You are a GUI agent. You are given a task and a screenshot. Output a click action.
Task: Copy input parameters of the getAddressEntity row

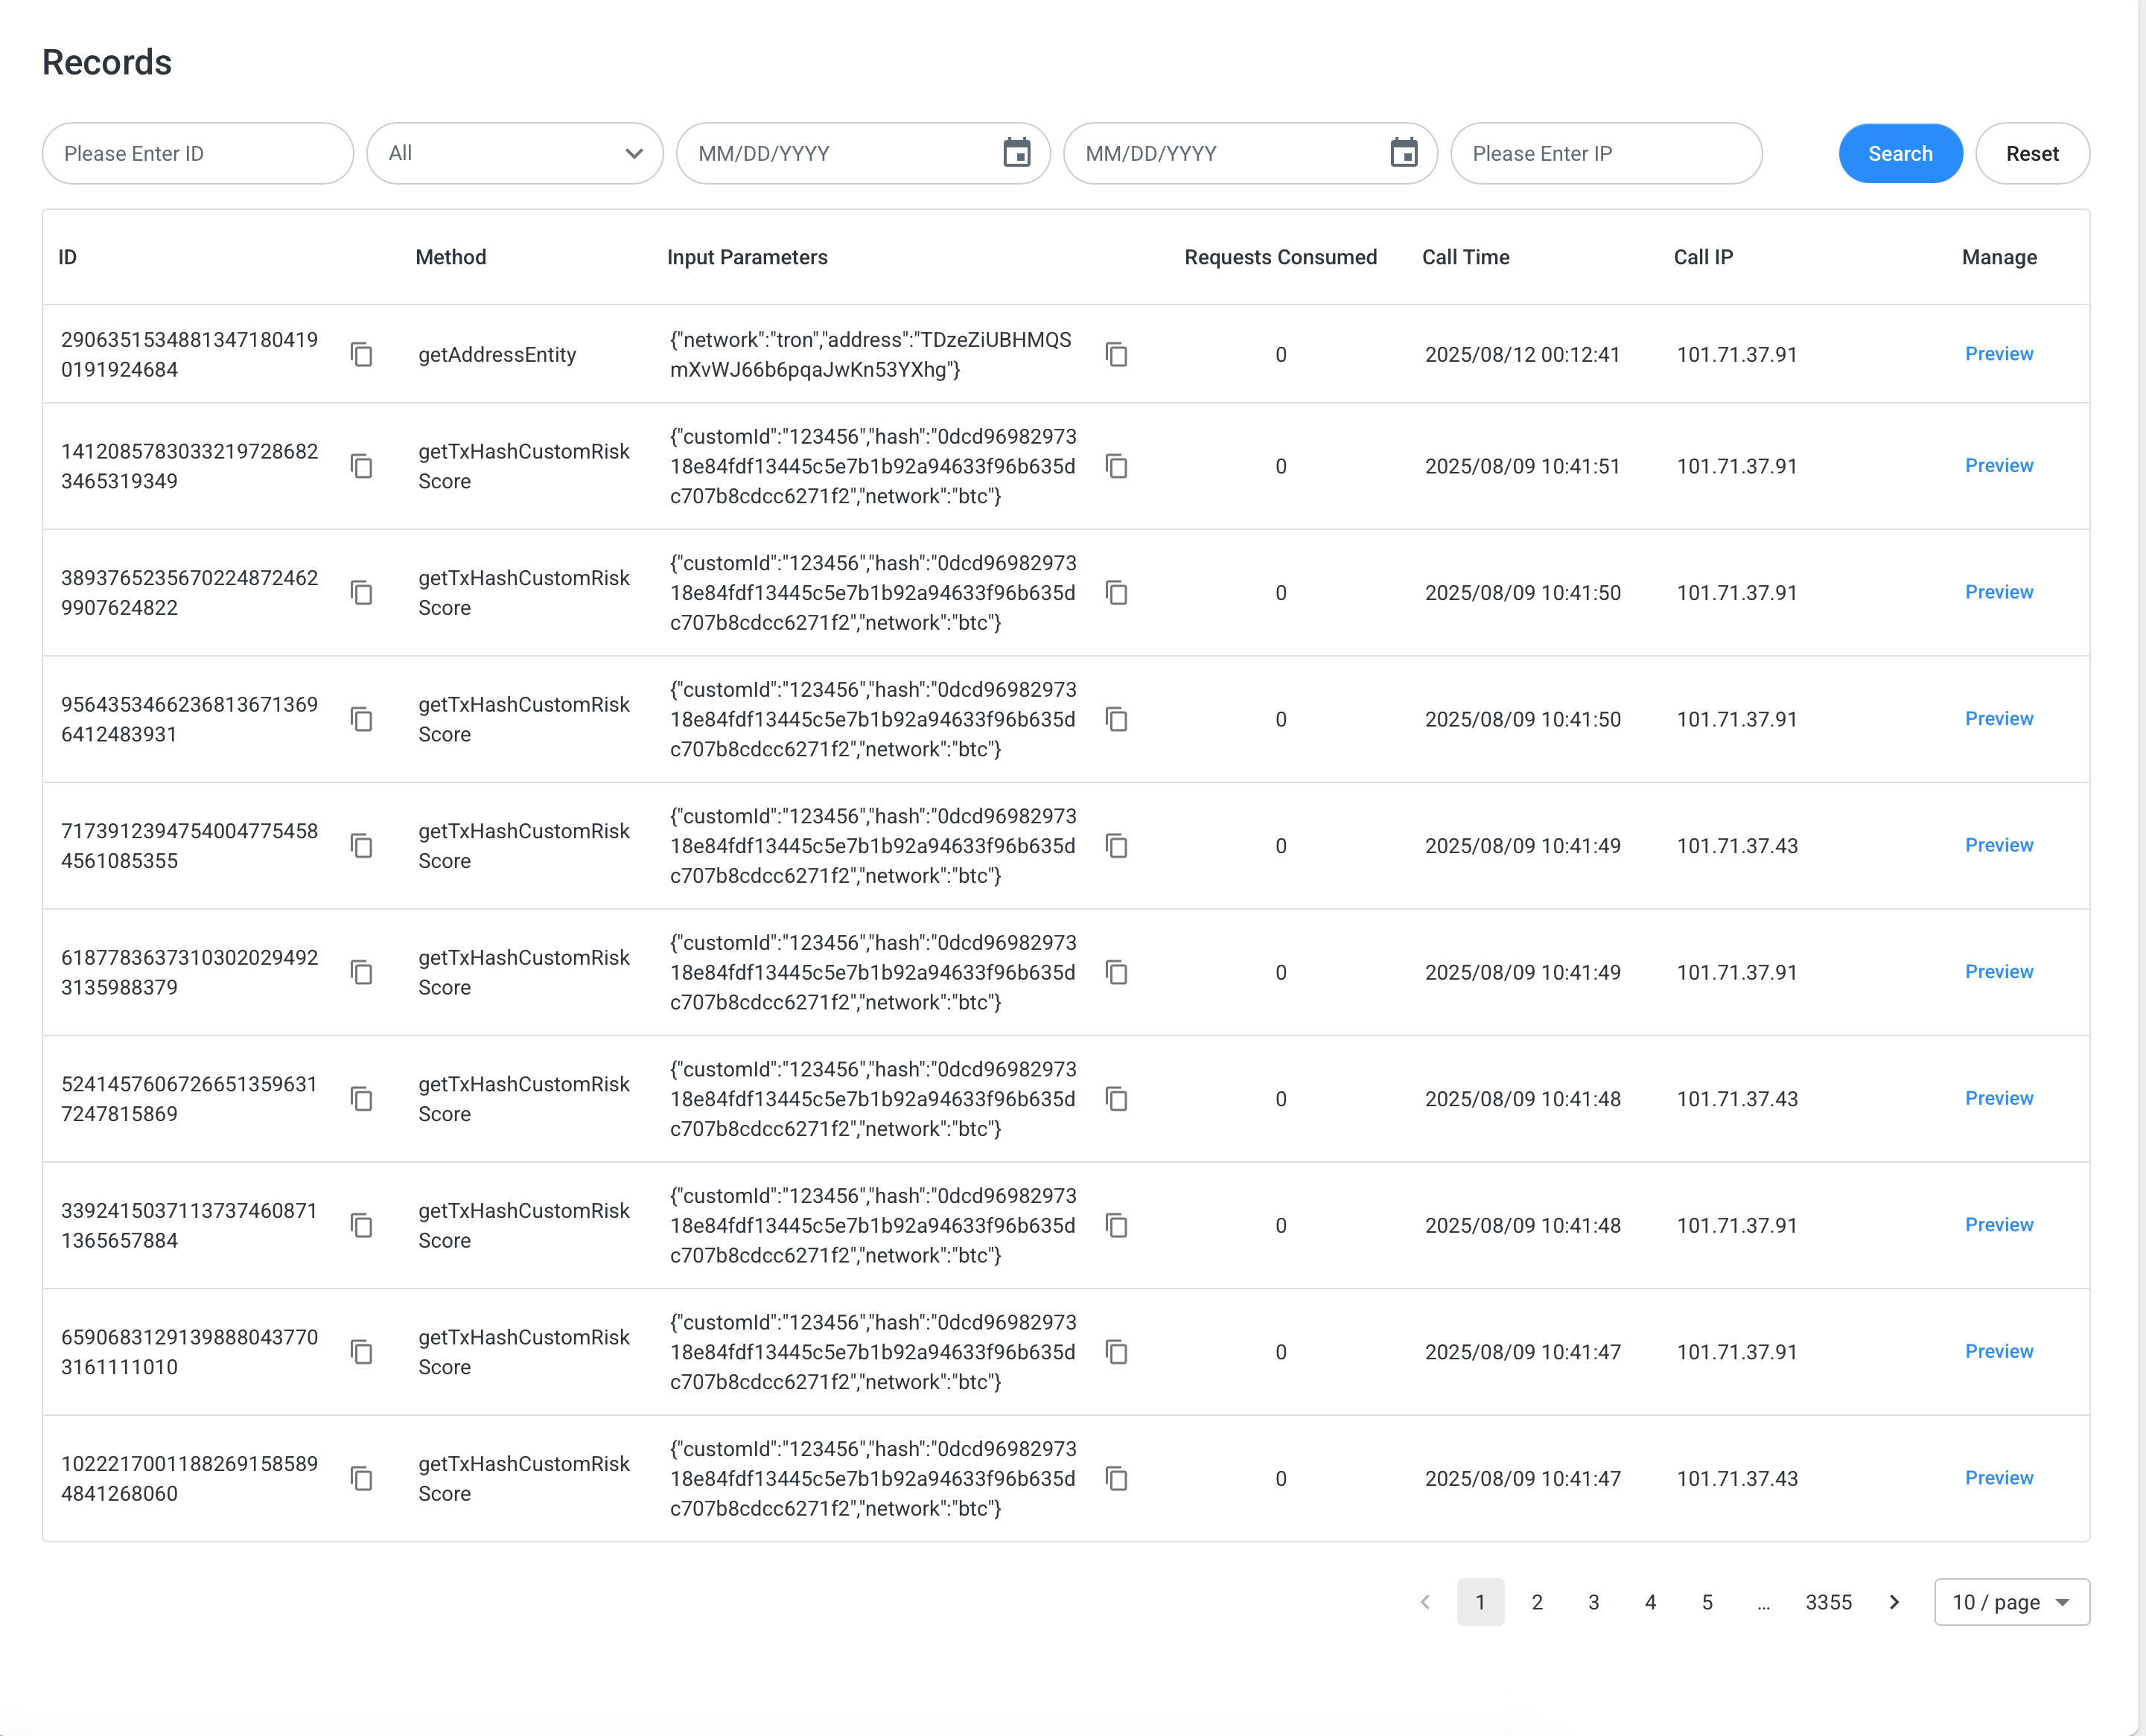click(1116, 355)
